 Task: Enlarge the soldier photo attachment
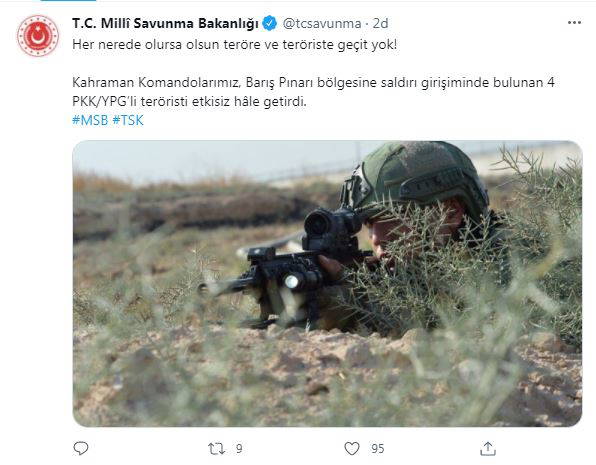pyautogui.click(x=327, y=284)
